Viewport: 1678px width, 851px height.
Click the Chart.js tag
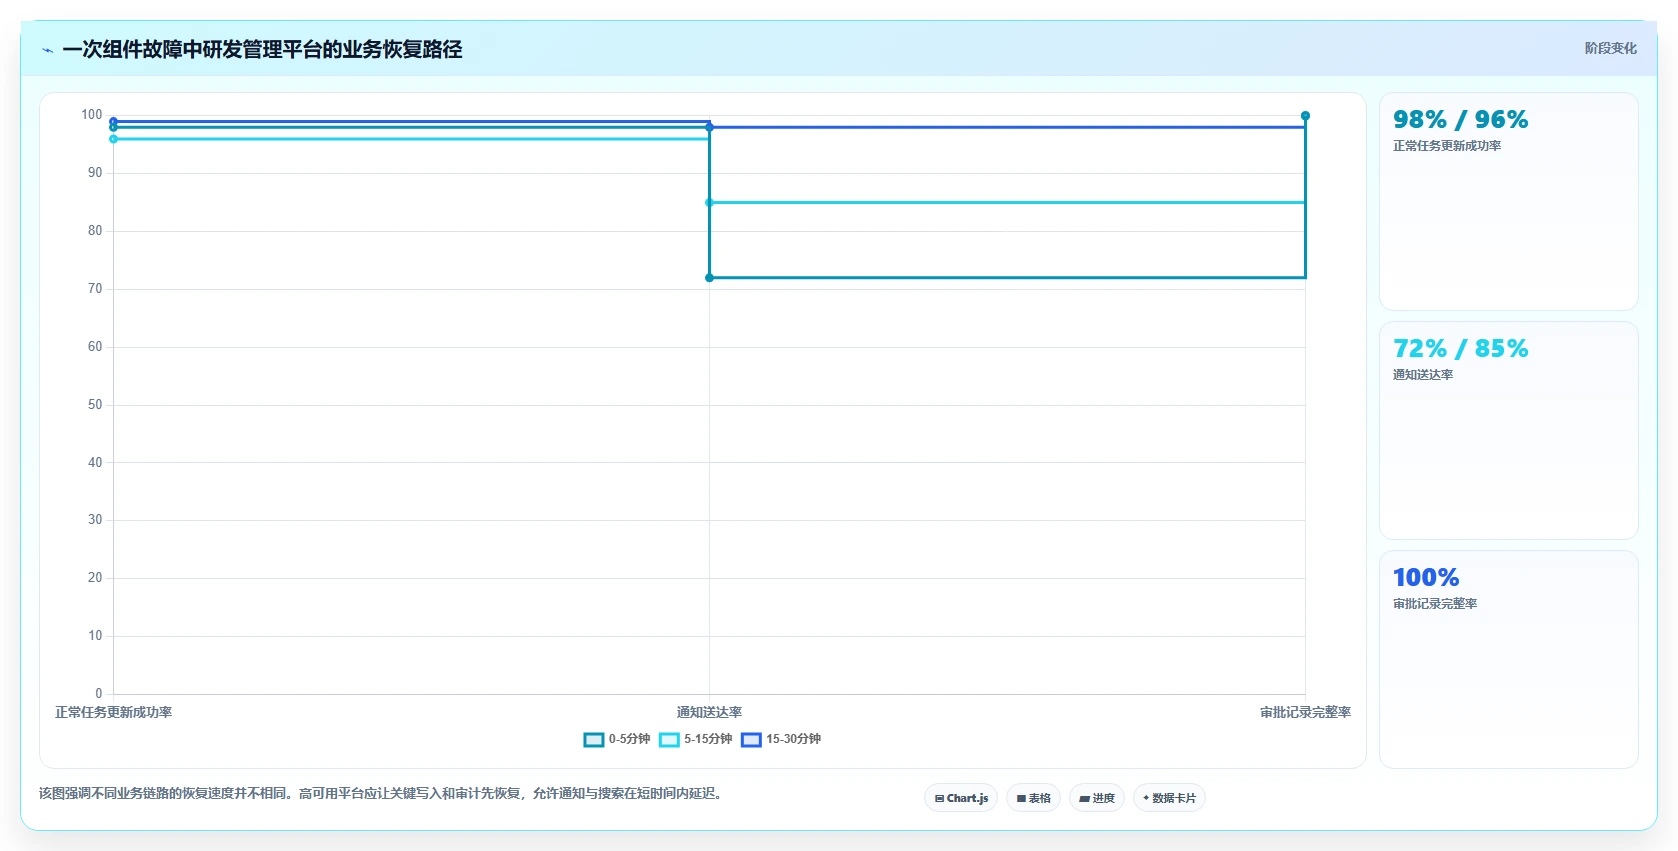pos(961,798)
